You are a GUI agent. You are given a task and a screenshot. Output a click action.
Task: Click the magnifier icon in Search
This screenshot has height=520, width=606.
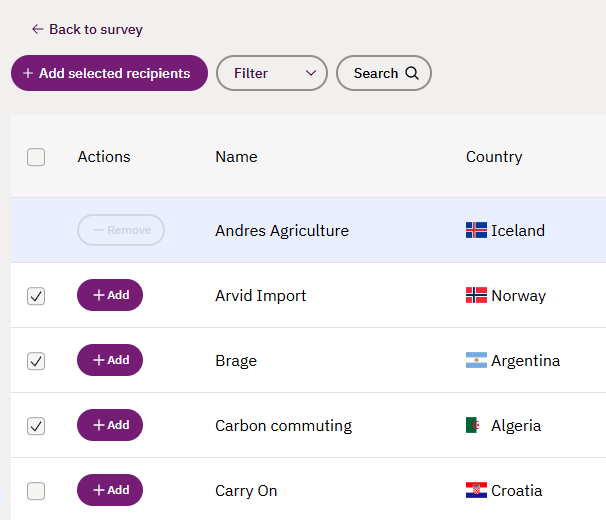click(412, 73)
